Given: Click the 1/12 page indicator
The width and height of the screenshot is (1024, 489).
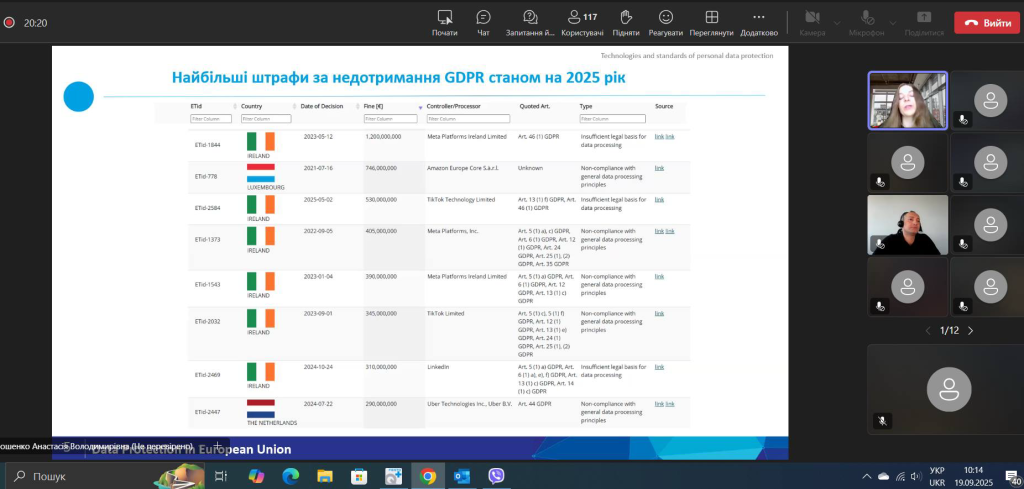Looking at the screenshot, I should click(x=949, y=331).
